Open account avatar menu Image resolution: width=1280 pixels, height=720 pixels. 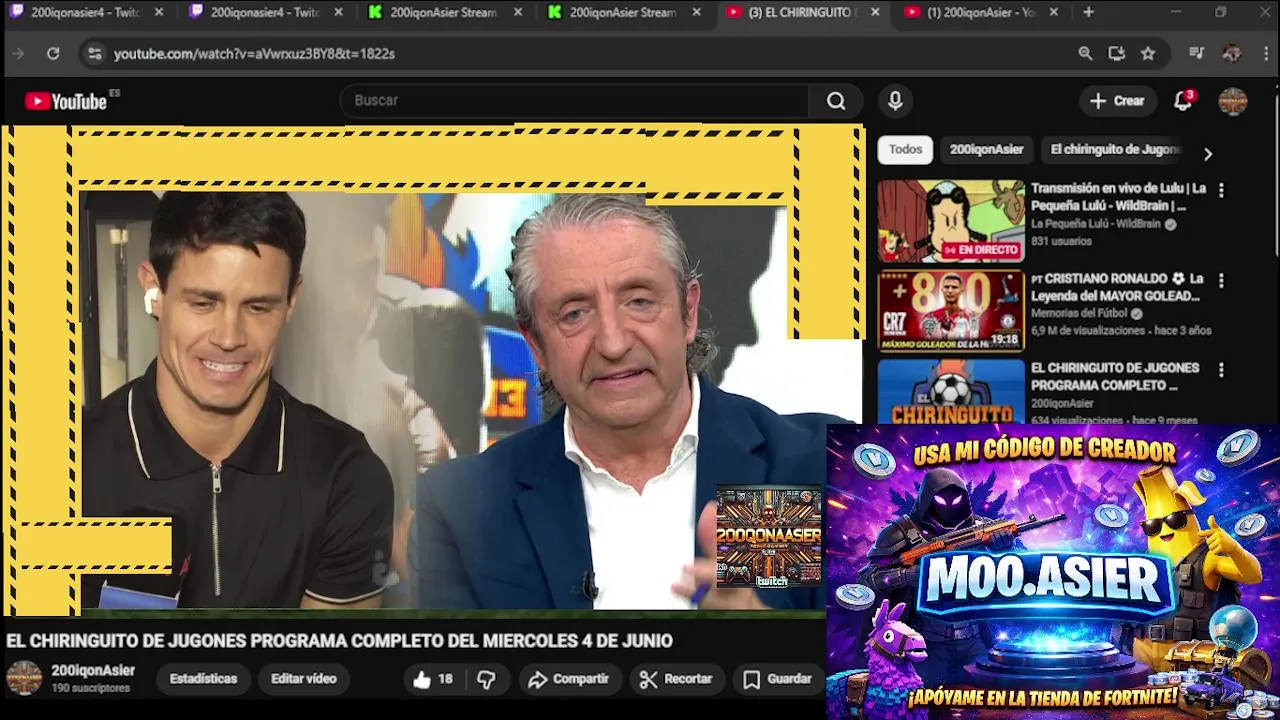[1232, 101]
